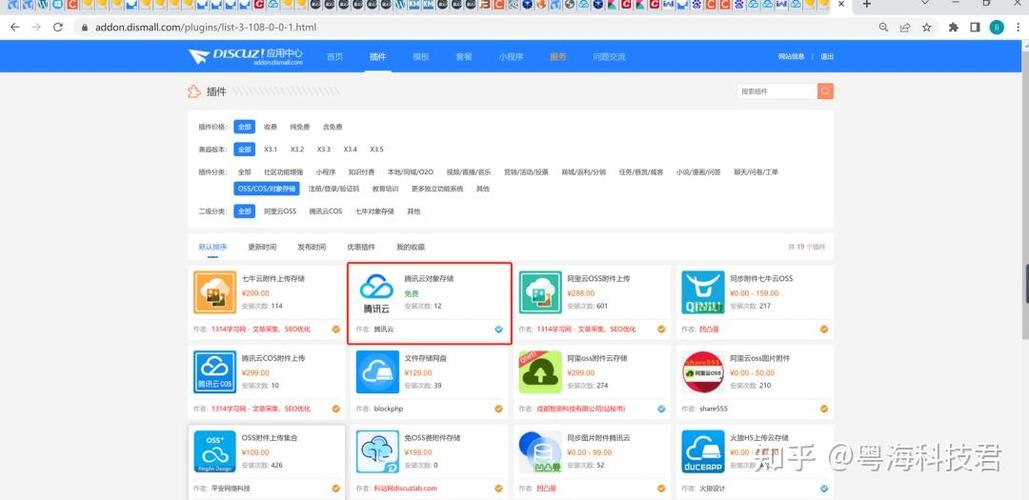Click the Discuz! 应用中心 logo

[x=246, y=56]
